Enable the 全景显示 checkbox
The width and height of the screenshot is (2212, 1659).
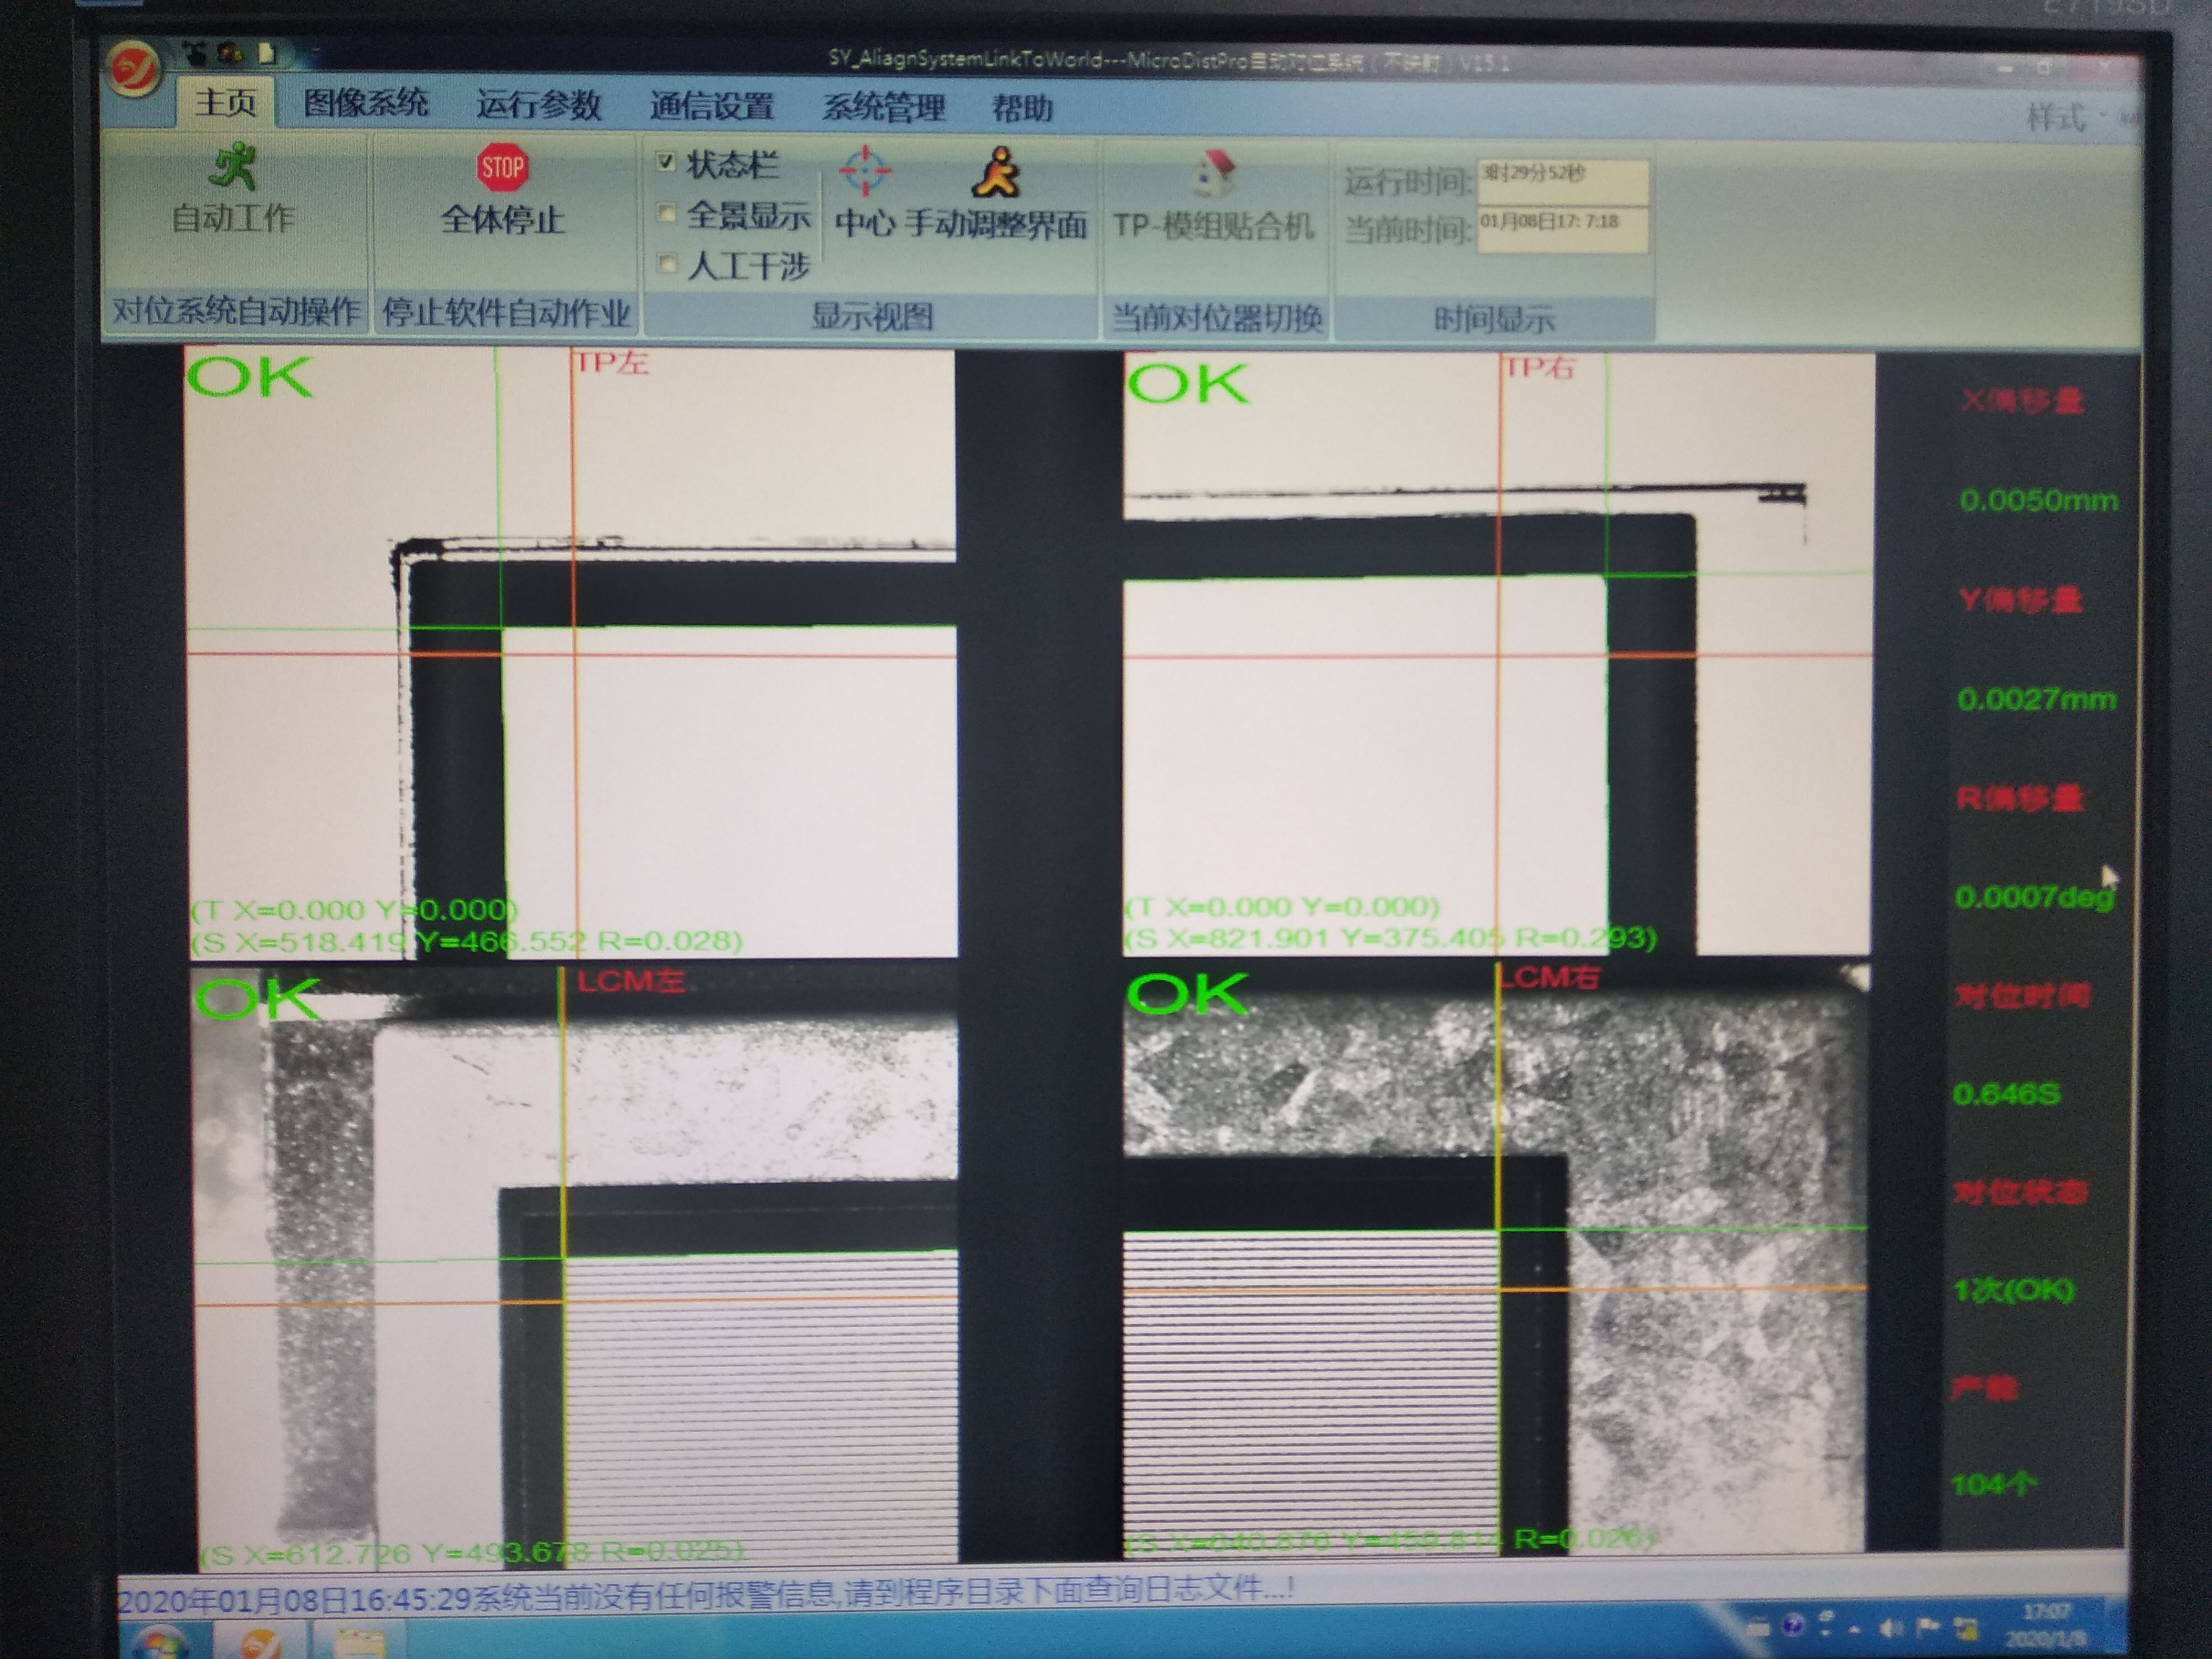tap(666, 212)
